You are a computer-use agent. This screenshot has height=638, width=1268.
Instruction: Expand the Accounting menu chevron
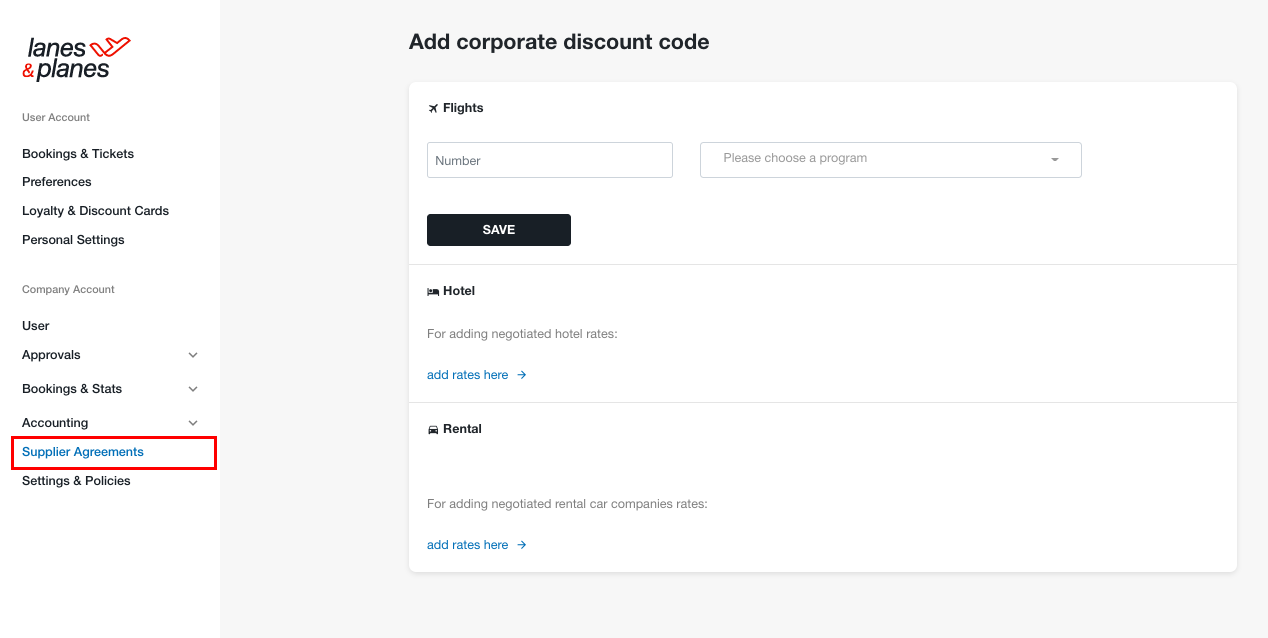pyautogui.click(x=193, y=423)
